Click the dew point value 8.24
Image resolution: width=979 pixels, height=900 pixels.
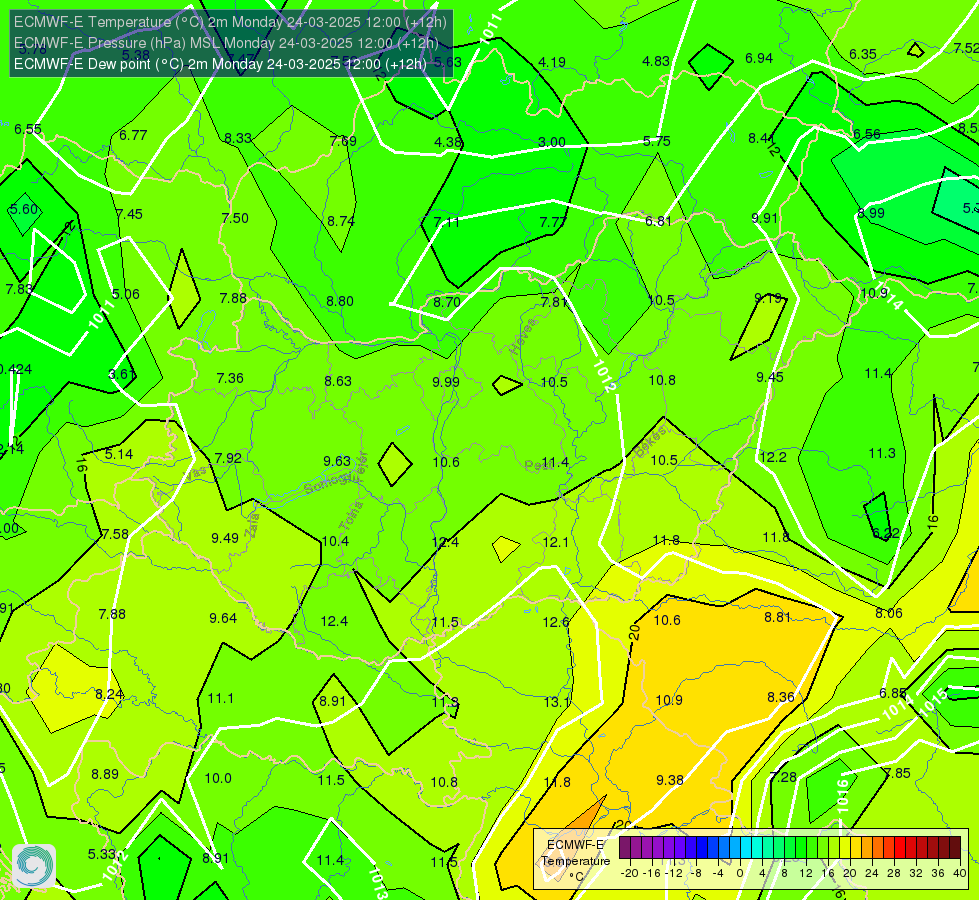click(109, 694)
